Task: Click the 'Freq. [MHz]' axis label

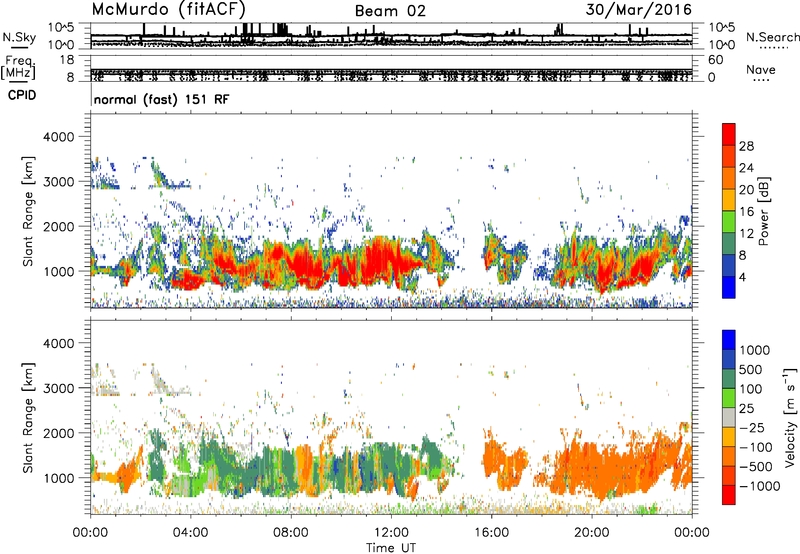Action: pos(18,67)
